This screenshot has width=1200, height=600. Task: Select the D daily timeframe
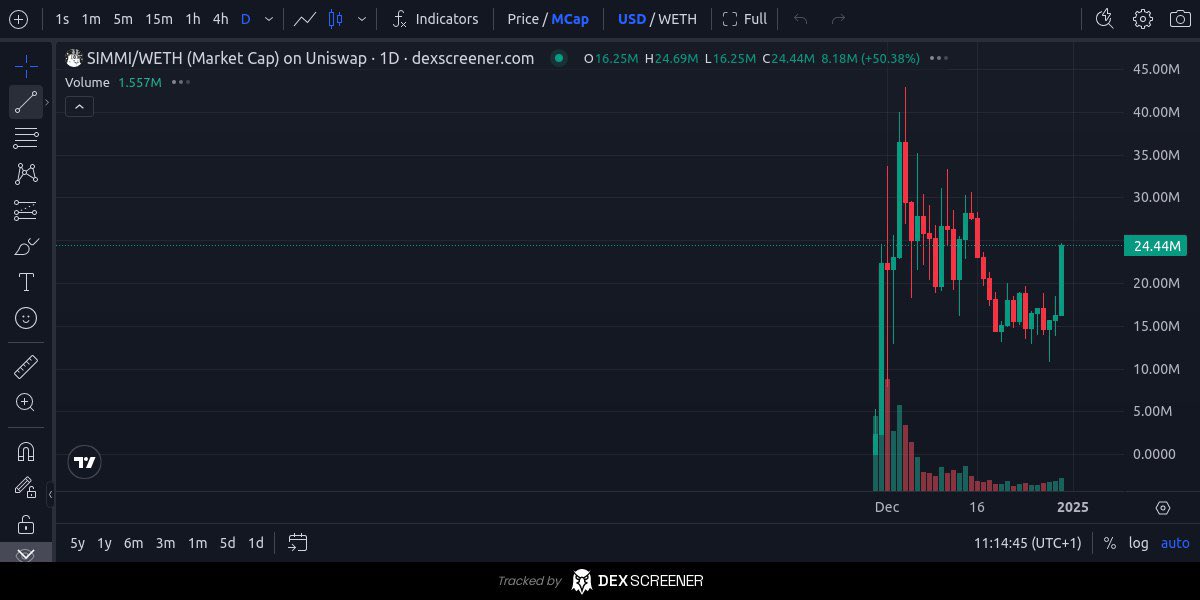click(x=246, y=19)
